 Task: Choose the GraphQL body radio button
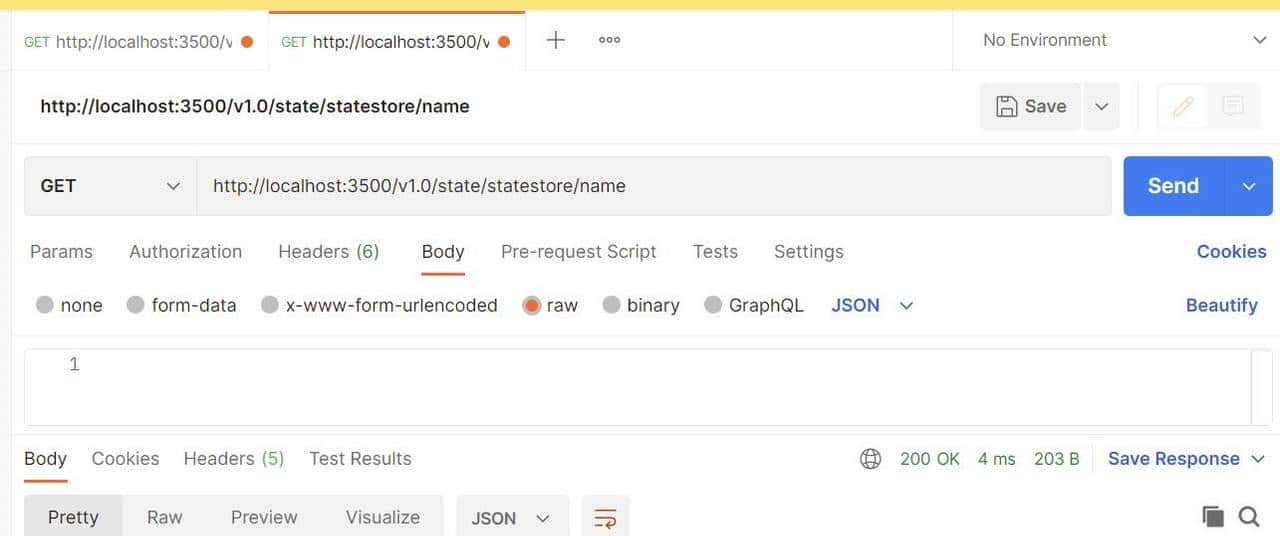pos(713,305)
